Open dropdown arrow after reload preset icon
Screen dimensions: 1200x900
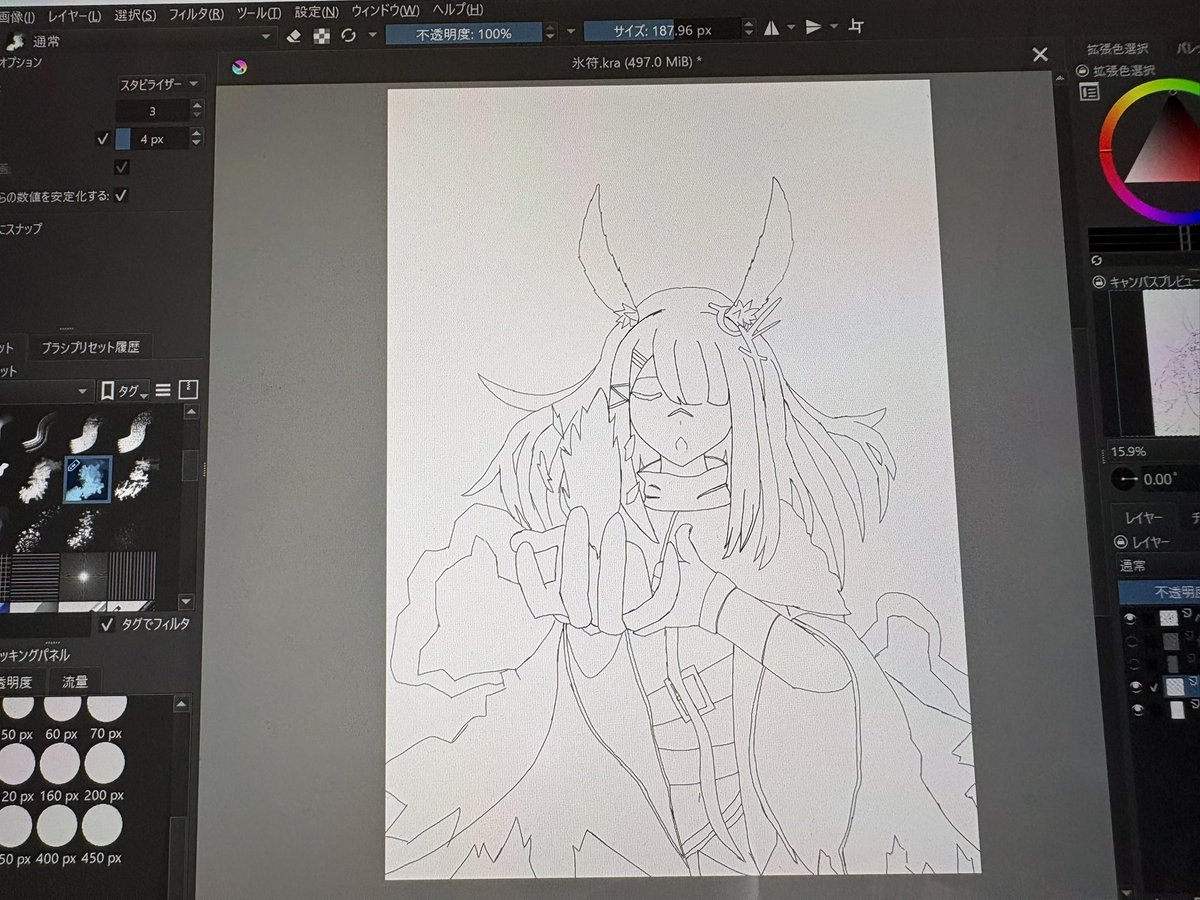pyautogui.click(x=372, y=33)
